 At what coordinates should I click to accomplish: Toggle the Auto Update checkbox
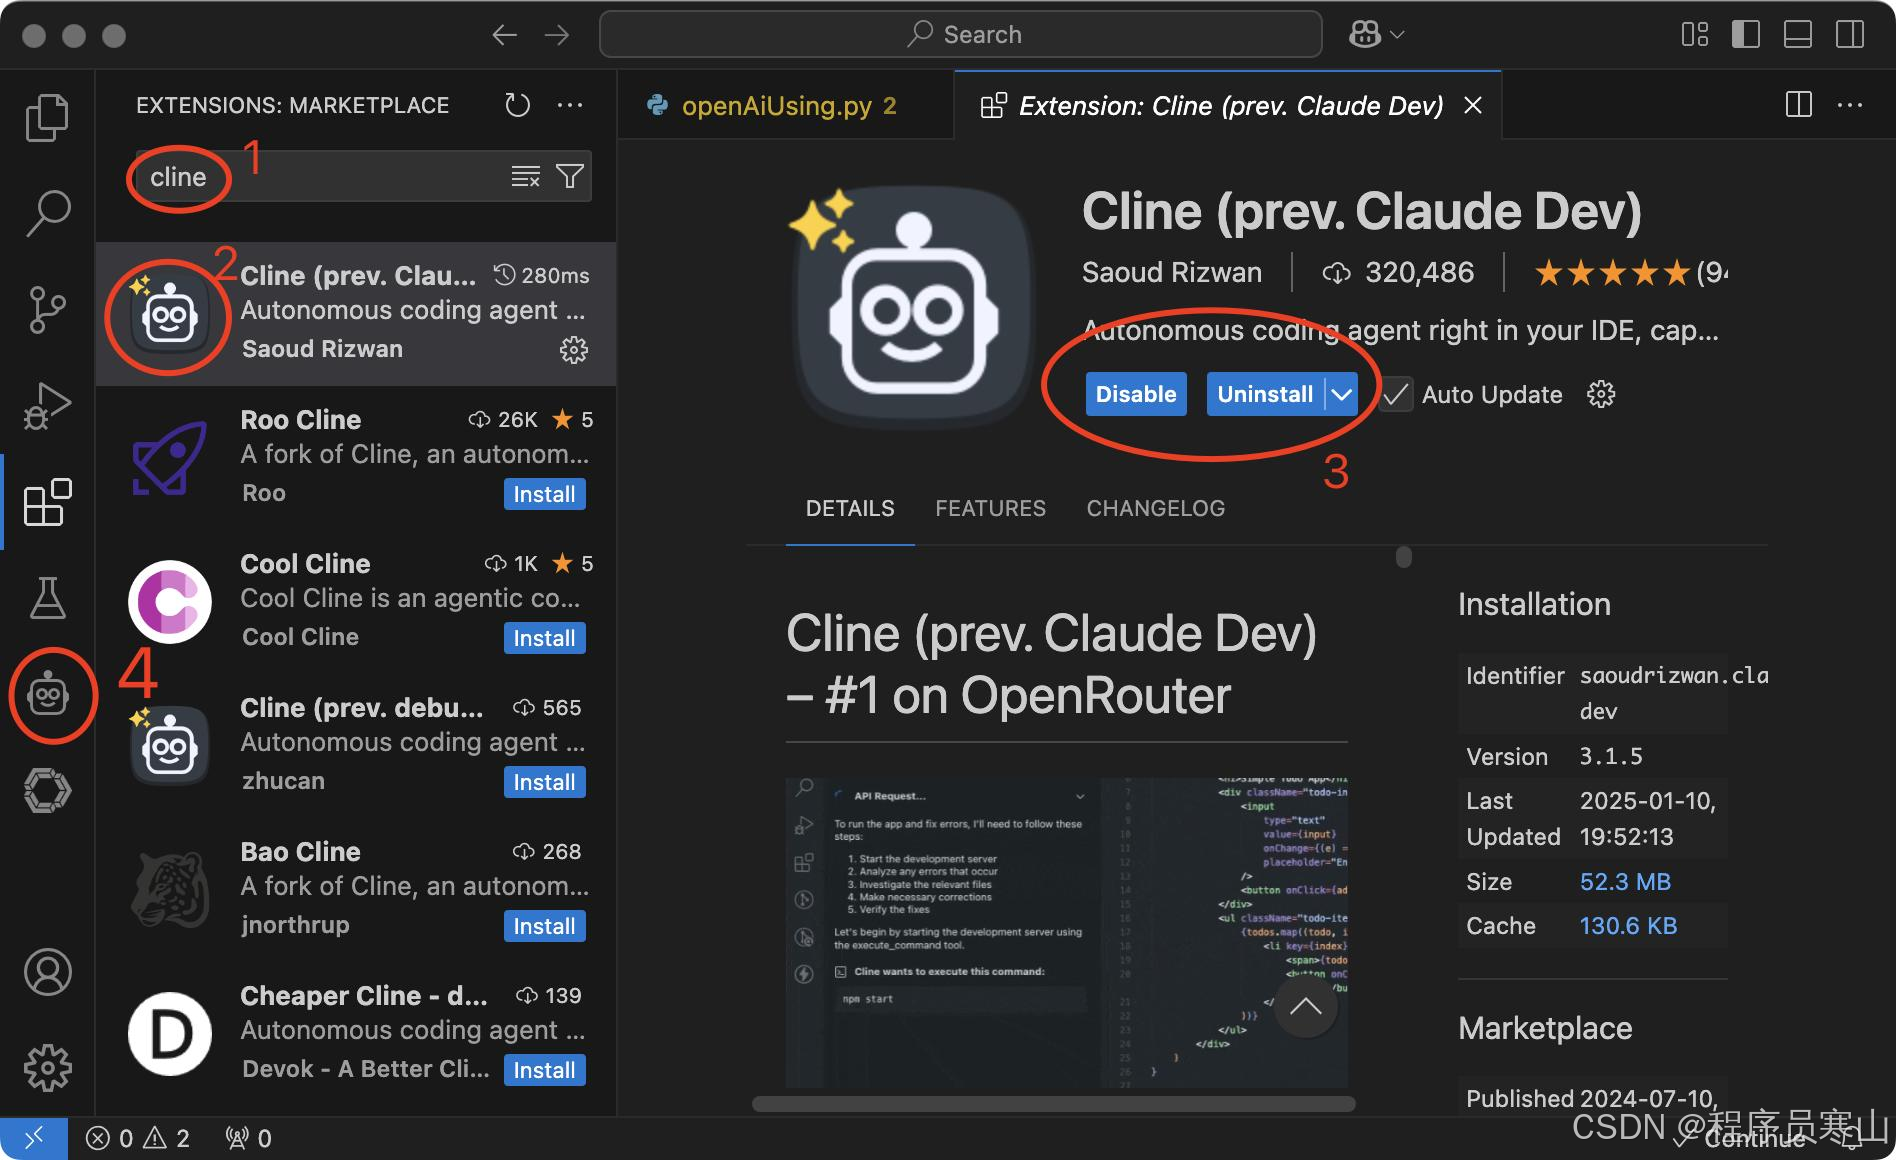click(x=1396, y=394)
